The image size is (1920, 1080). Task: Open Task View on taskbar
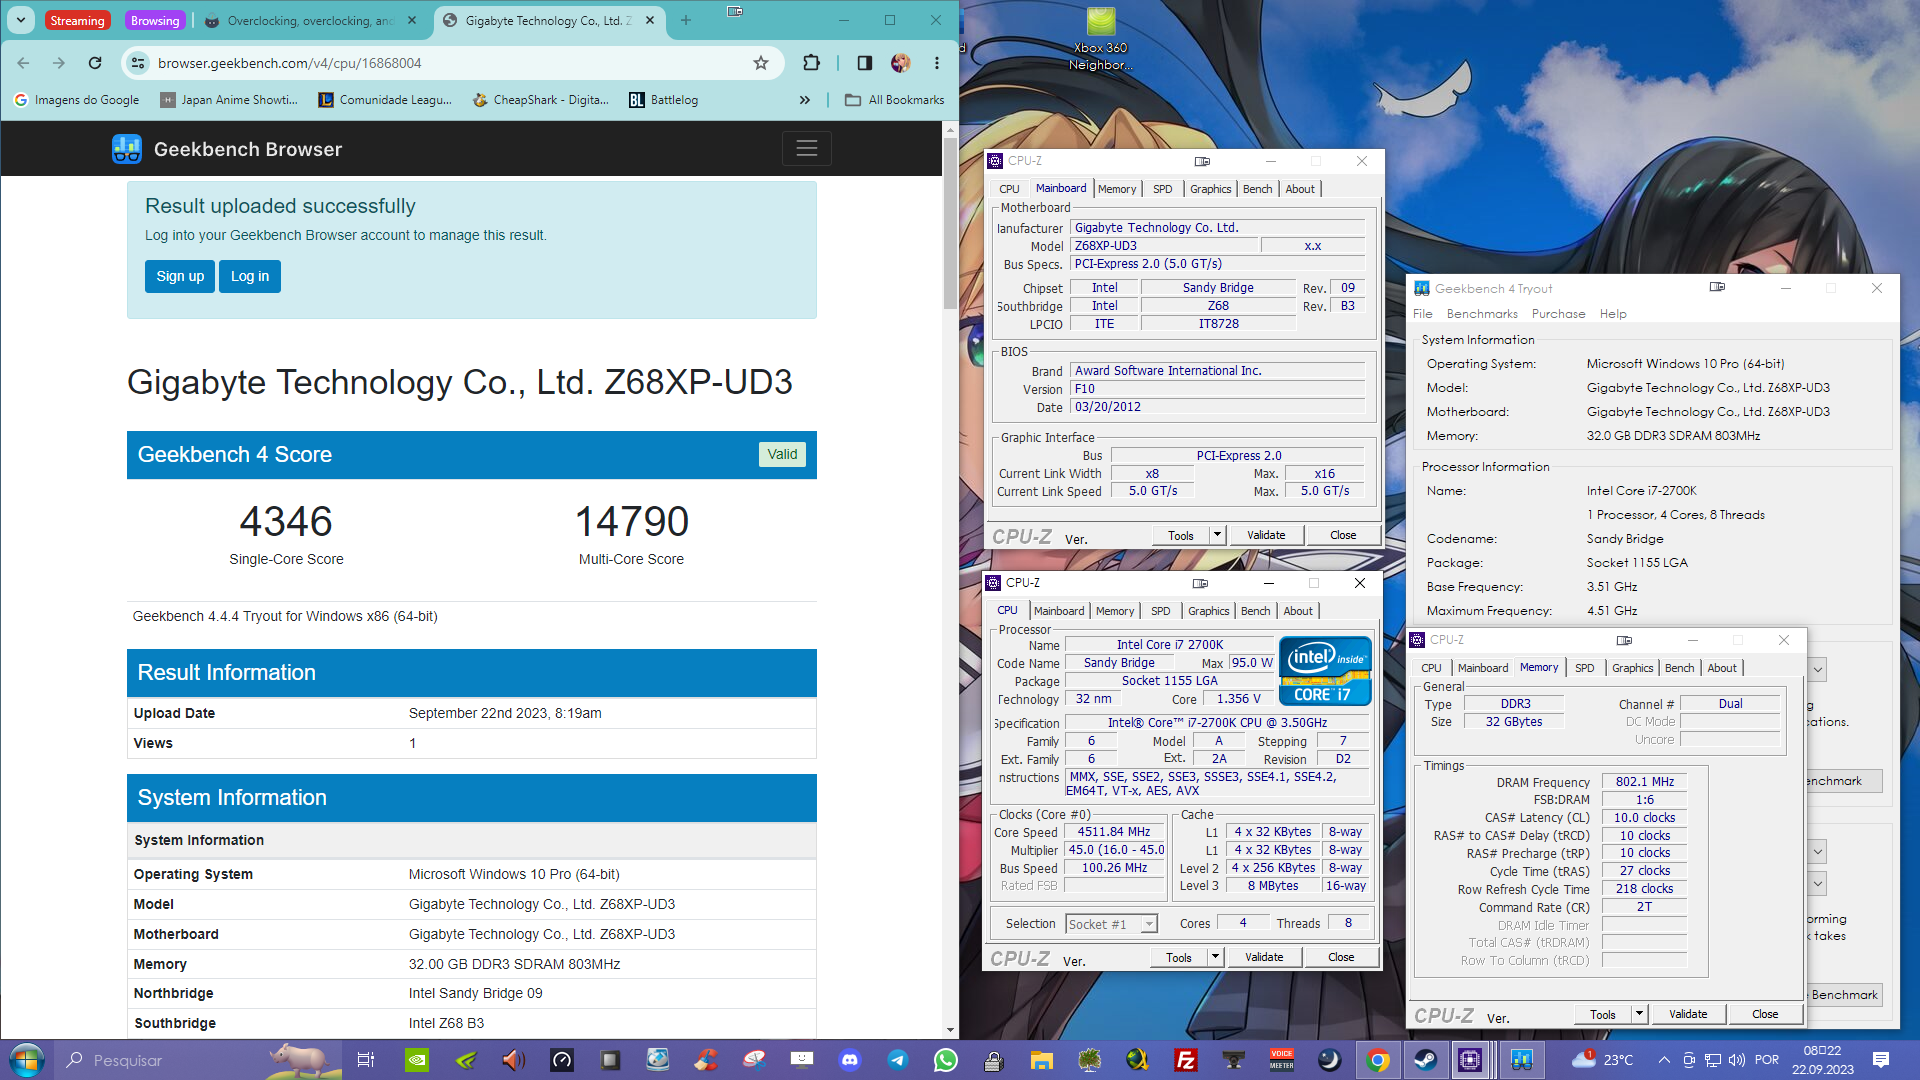tap(366, 1060)
